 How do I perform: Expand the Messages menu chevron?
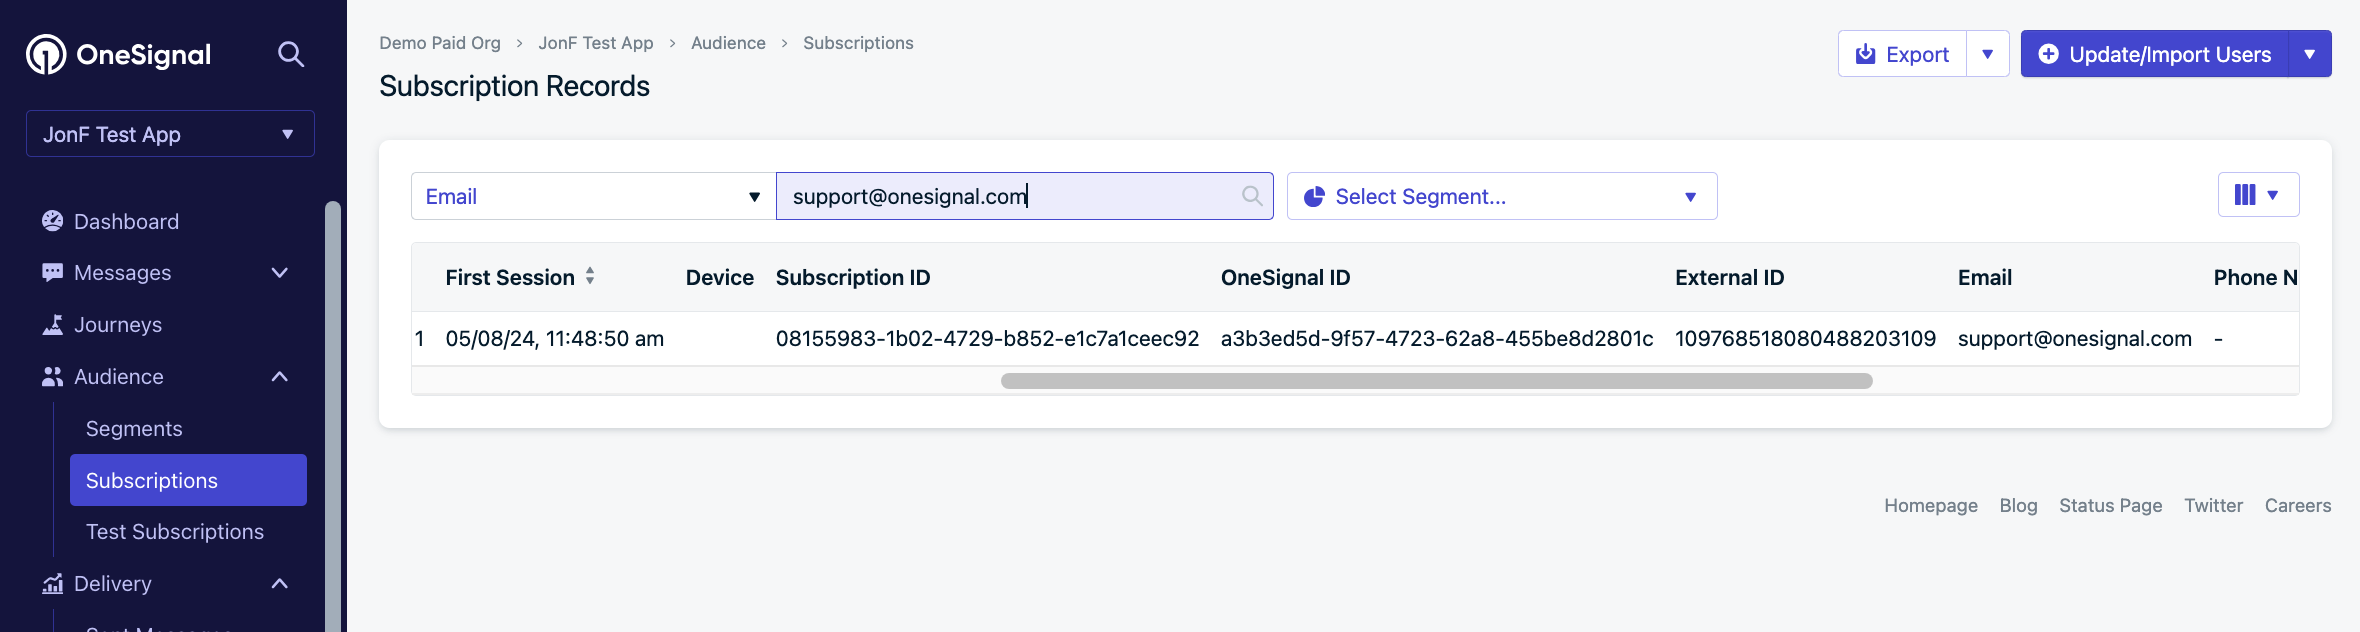pyautogui.click(x=280, y=273)
